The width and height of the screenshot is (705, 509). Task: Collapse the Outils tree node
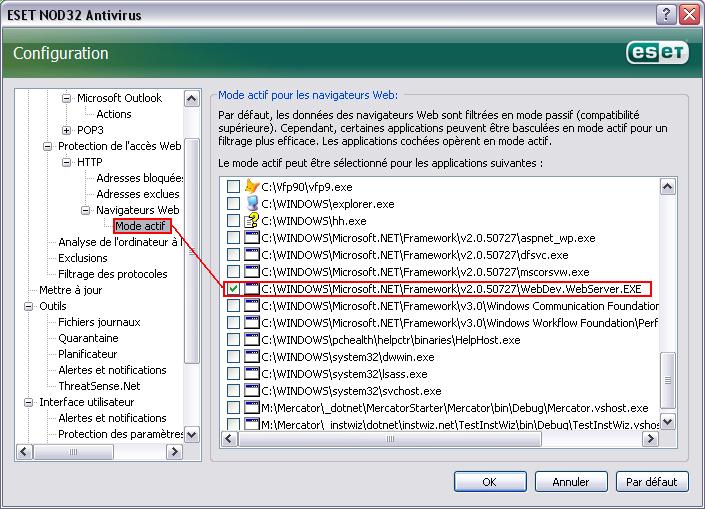point(28,306)
